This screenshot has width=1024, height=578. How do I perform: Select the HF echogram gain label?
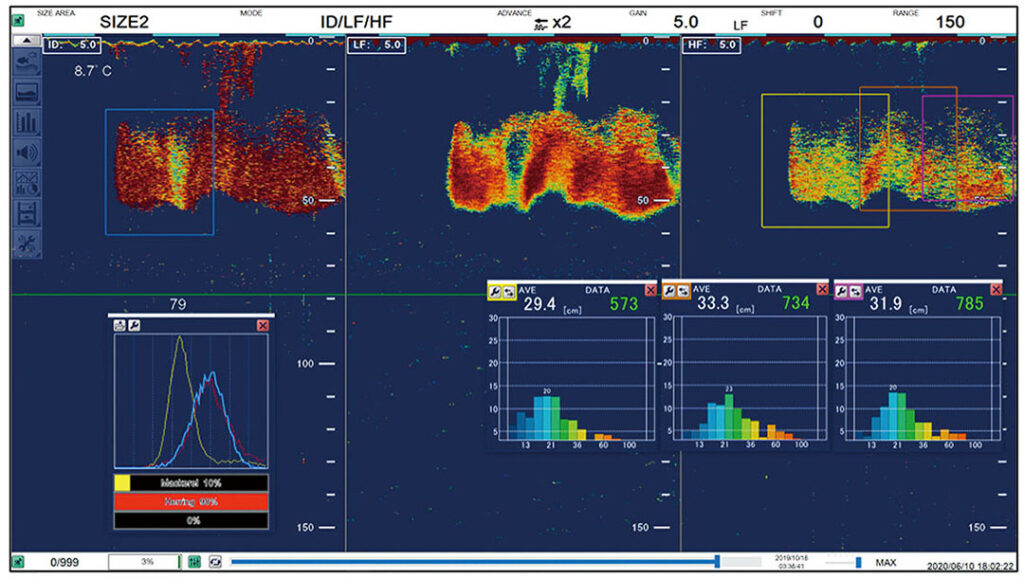[711, 45]
